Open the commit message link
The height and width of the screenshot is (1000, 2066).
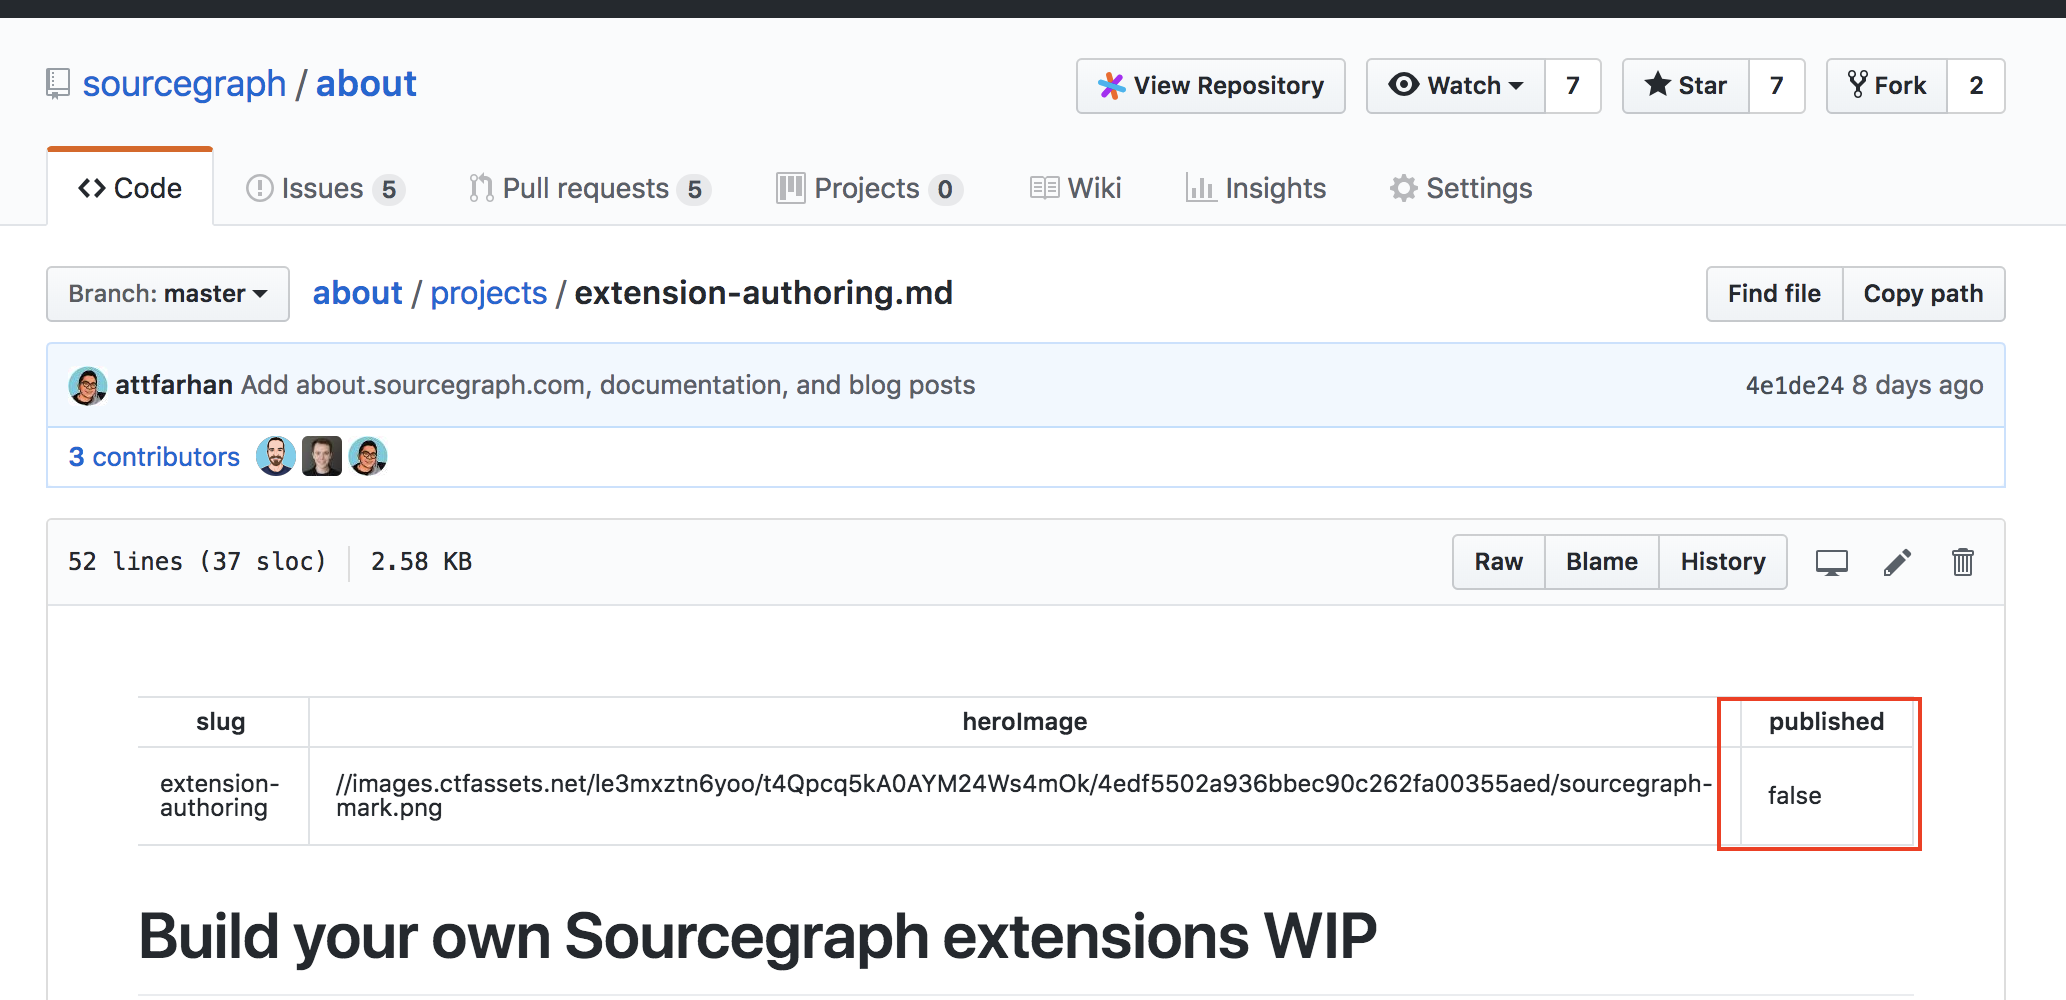pos(608,385)
